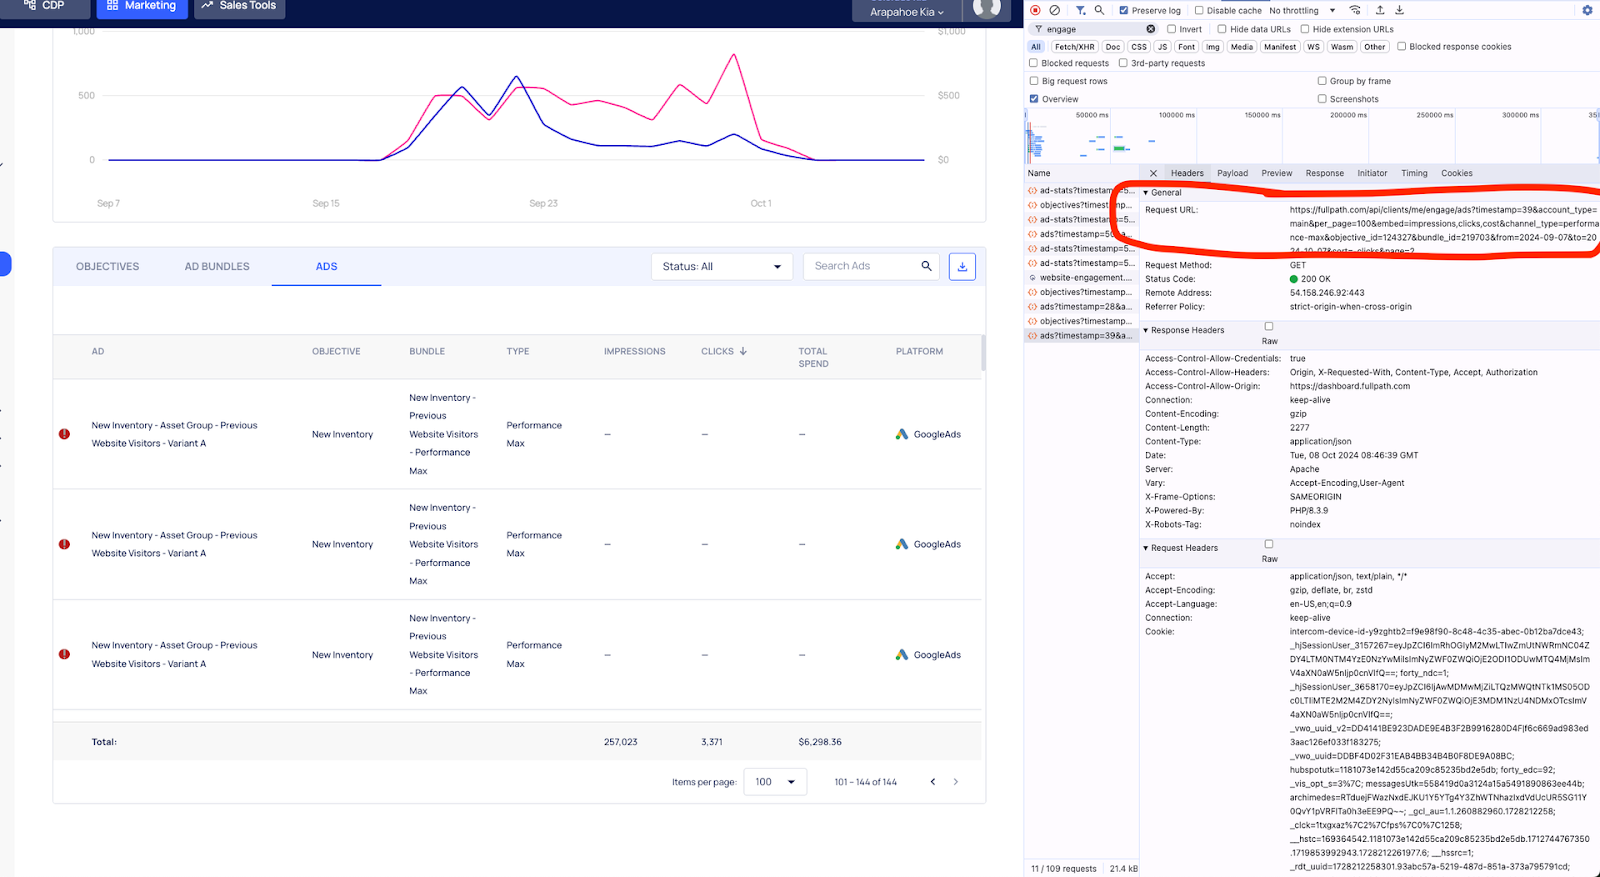Open DevTools network settings gear

click(1587, 10)
